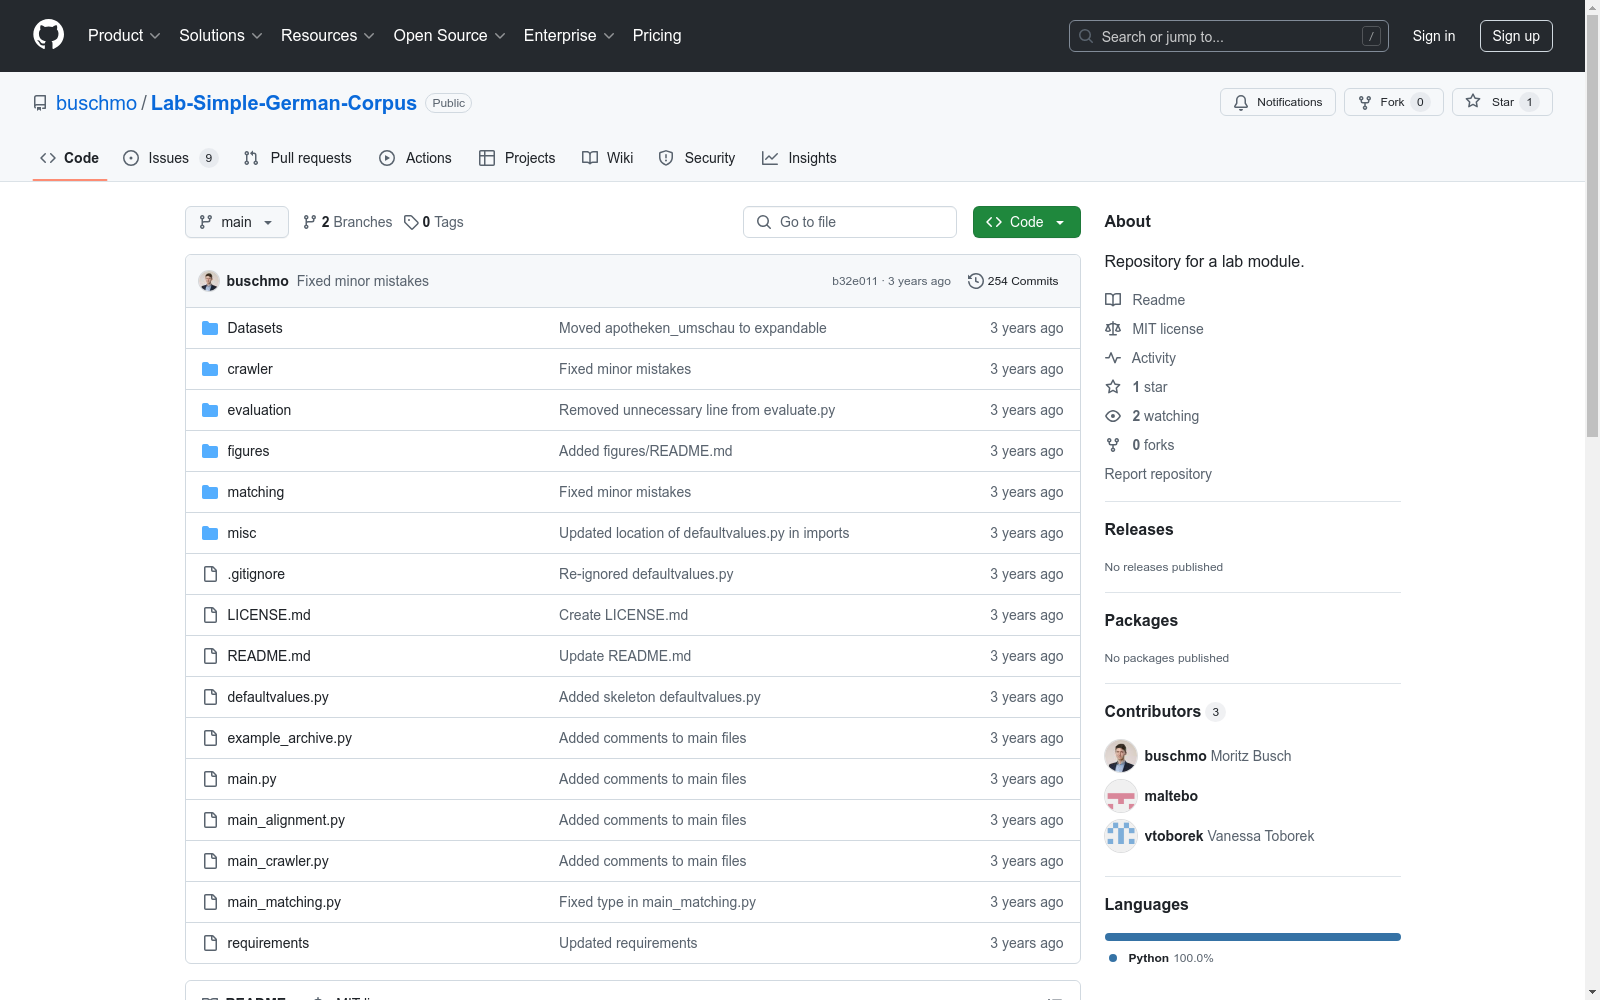Click the fork icon next to 0 forks
1600x1000 pixels.
[1113, 445]
